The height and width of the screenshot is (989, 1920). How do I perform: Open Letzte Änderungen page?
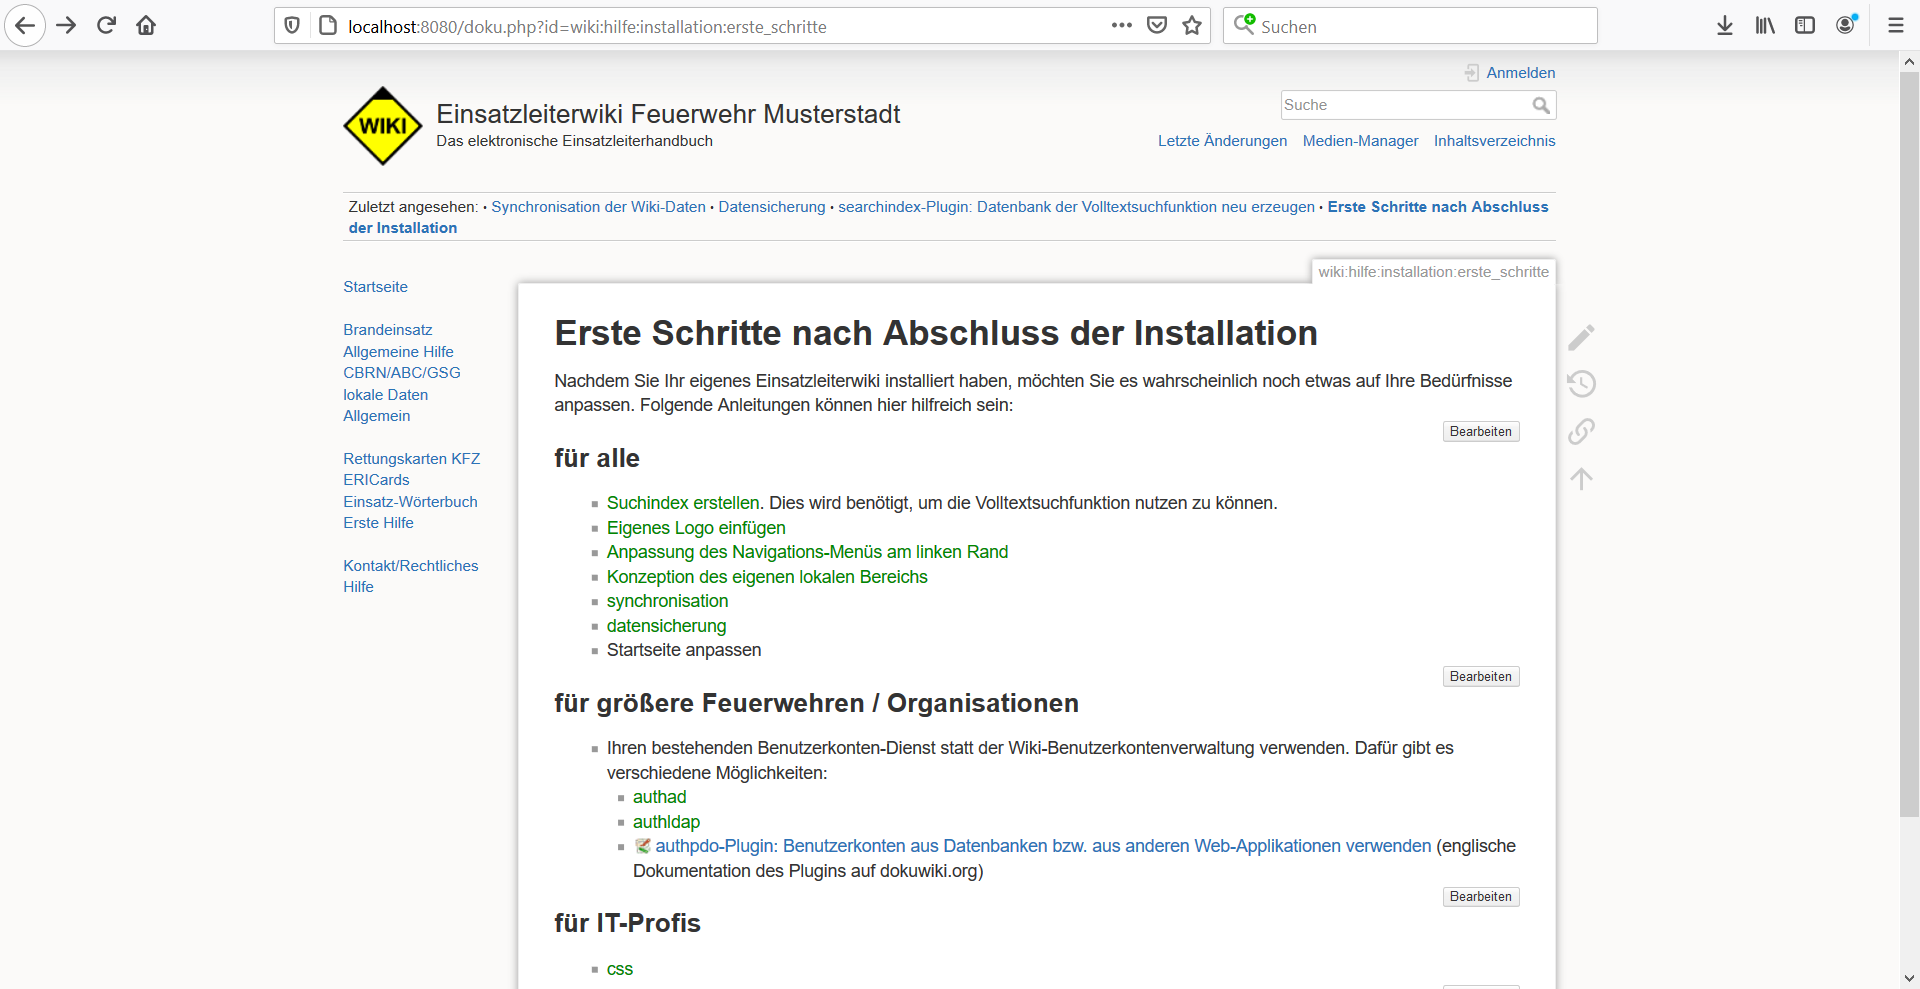[1222, 141]
